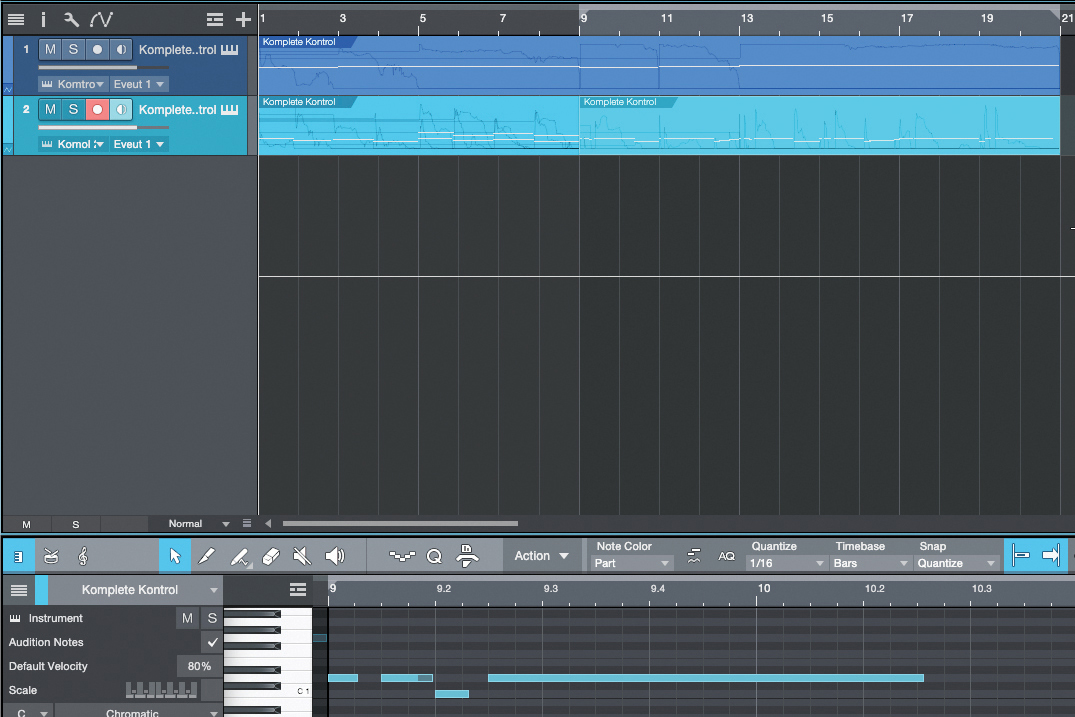Arm record on track 1
The width and height of the screenshot is (1075, 717).
click(x=97, y=49)
